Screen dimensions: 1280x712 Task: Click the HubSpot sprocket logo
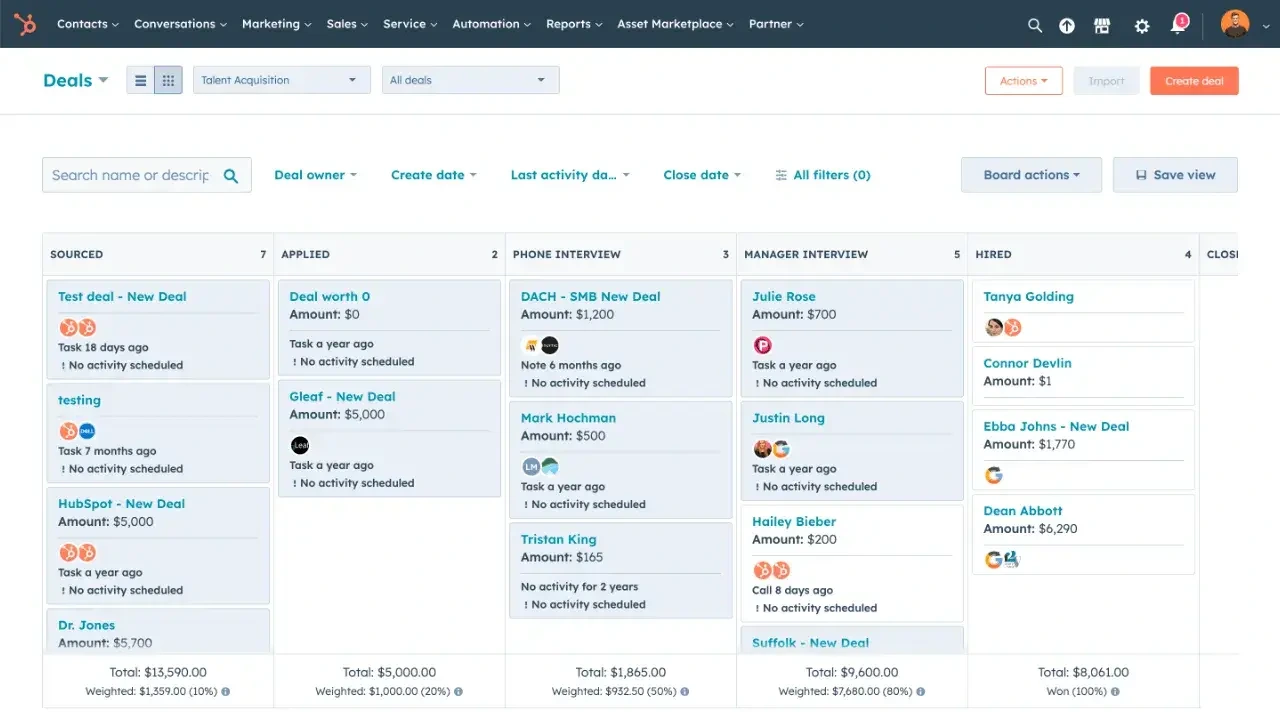(x=25, y=24)
